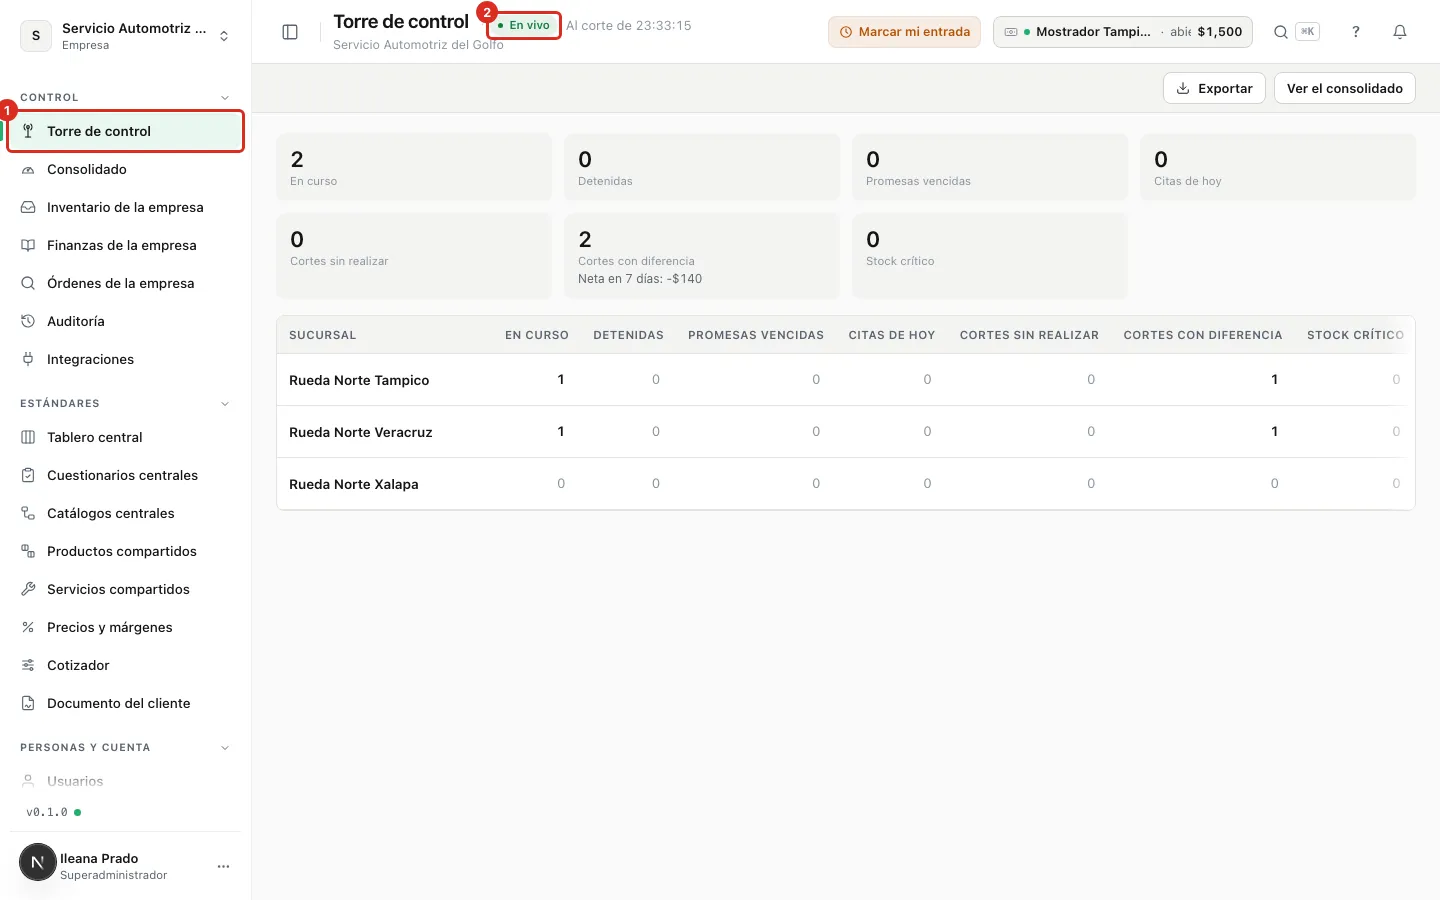Open the help question mark icon
The width and height of the screenshot is (1440, 900).
(1356, 32)
